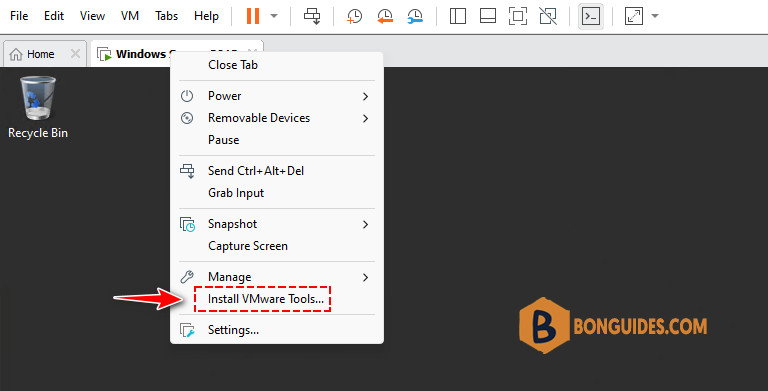Open Snapshot Manager via the clock-wrench toolbar icon

pyautogui.click(x=415, y=16)
